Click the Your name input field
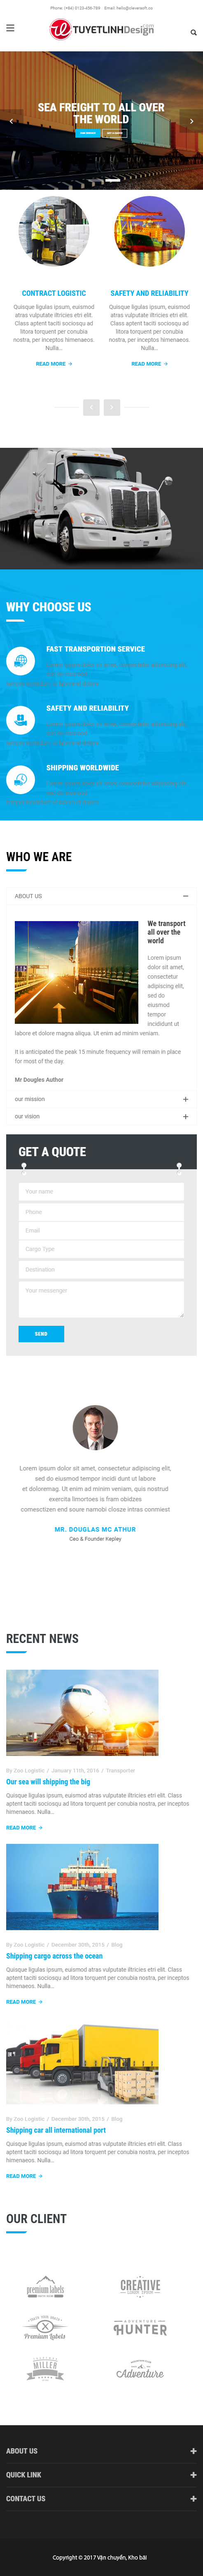Viewport: 203px width, 2576px height. 101,1192
